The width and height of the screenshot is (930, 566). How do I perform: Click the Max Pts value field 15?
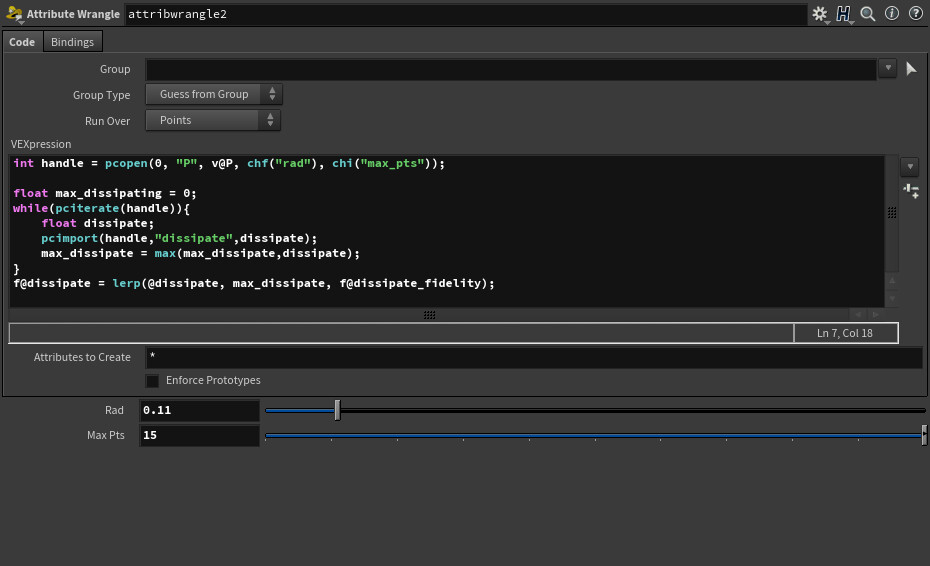[x=199, y=435]
